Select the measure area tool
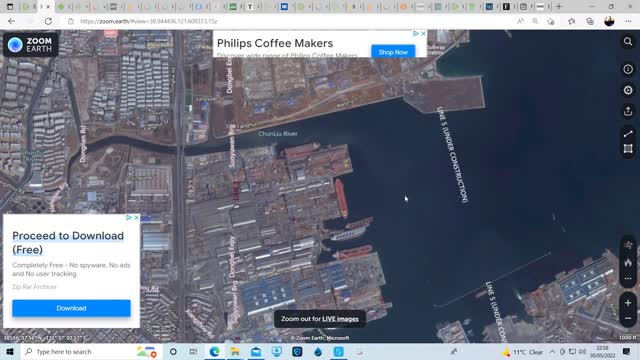This screenshot has width=640, height=360. point(628,149)
